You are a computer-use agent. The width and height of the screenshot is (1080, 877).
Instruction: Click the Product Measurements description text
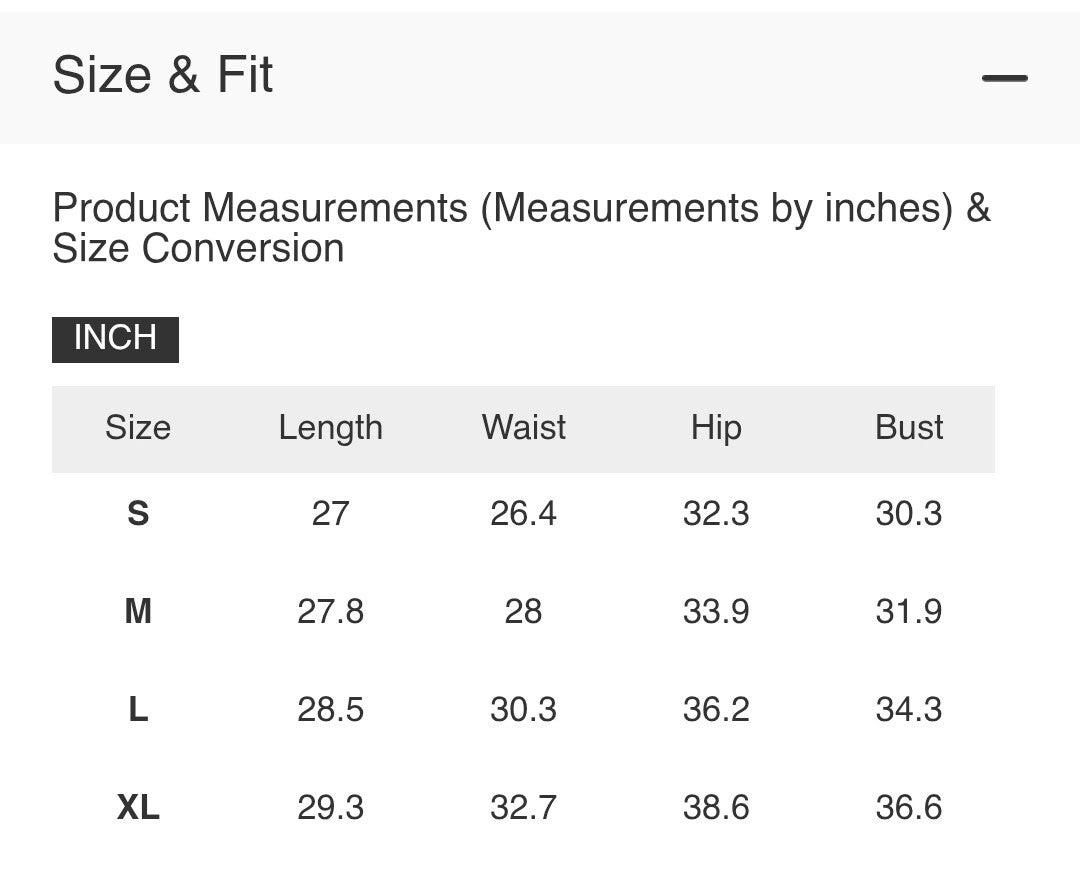pyautogui.click(x=520, y=228)
